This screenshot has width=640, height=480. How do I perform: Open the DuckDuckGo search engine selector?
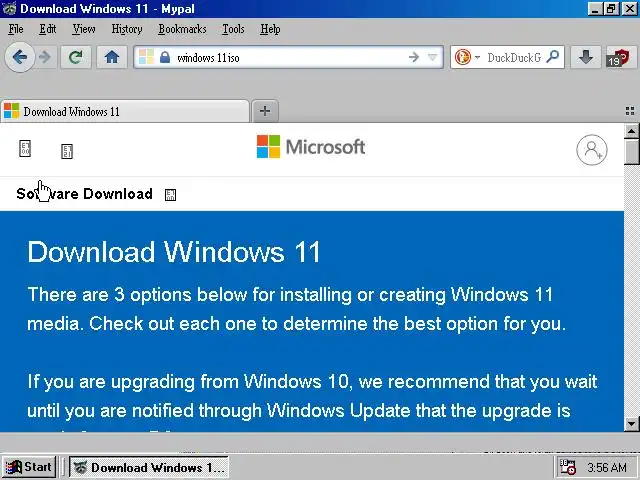[x=467, y=57]
